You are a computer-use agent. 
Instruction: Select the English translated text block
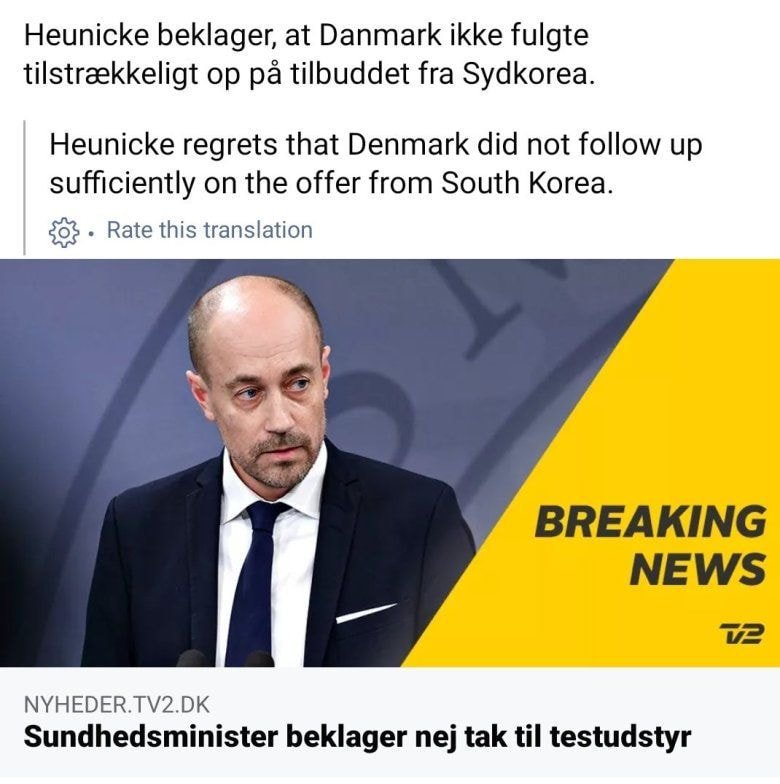tap(375, 164)
